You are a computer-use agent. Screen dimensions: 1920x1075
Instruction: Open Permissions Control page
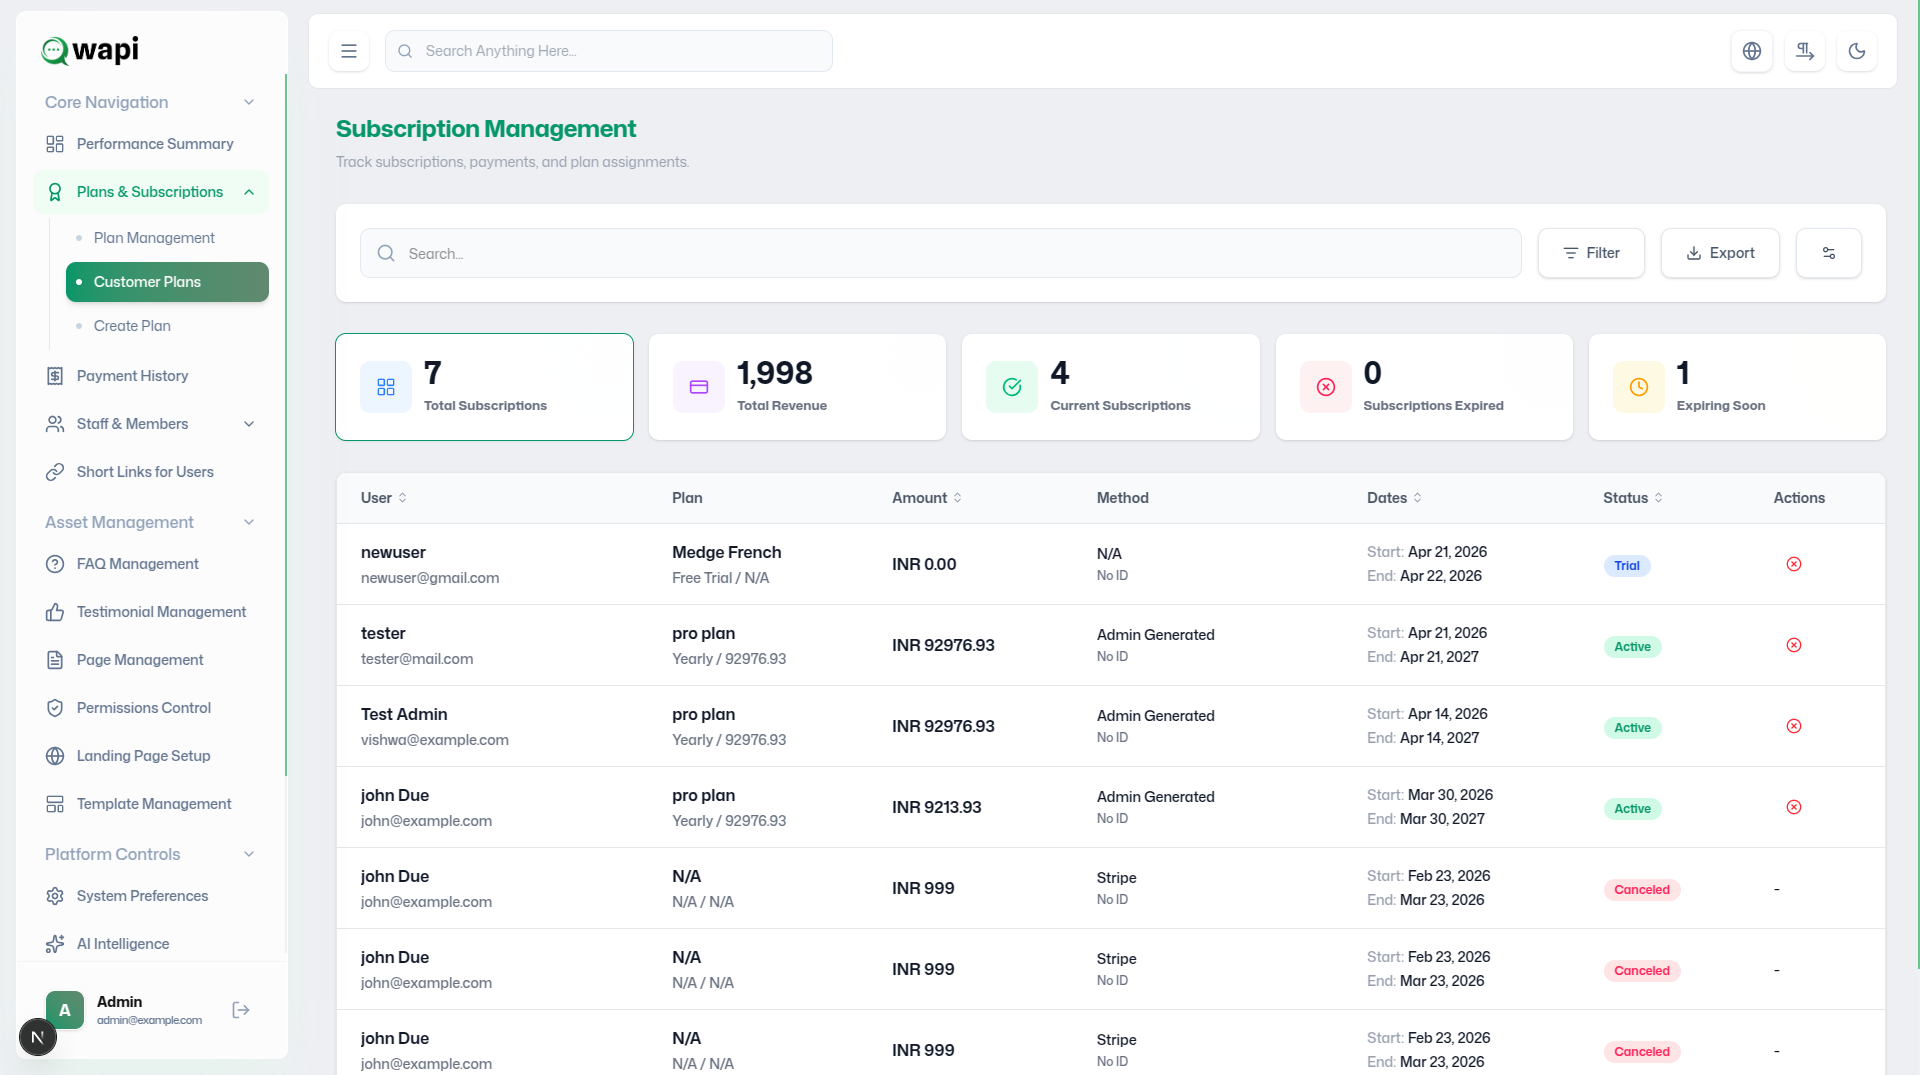pyautogui.click(x=151, y=708)
